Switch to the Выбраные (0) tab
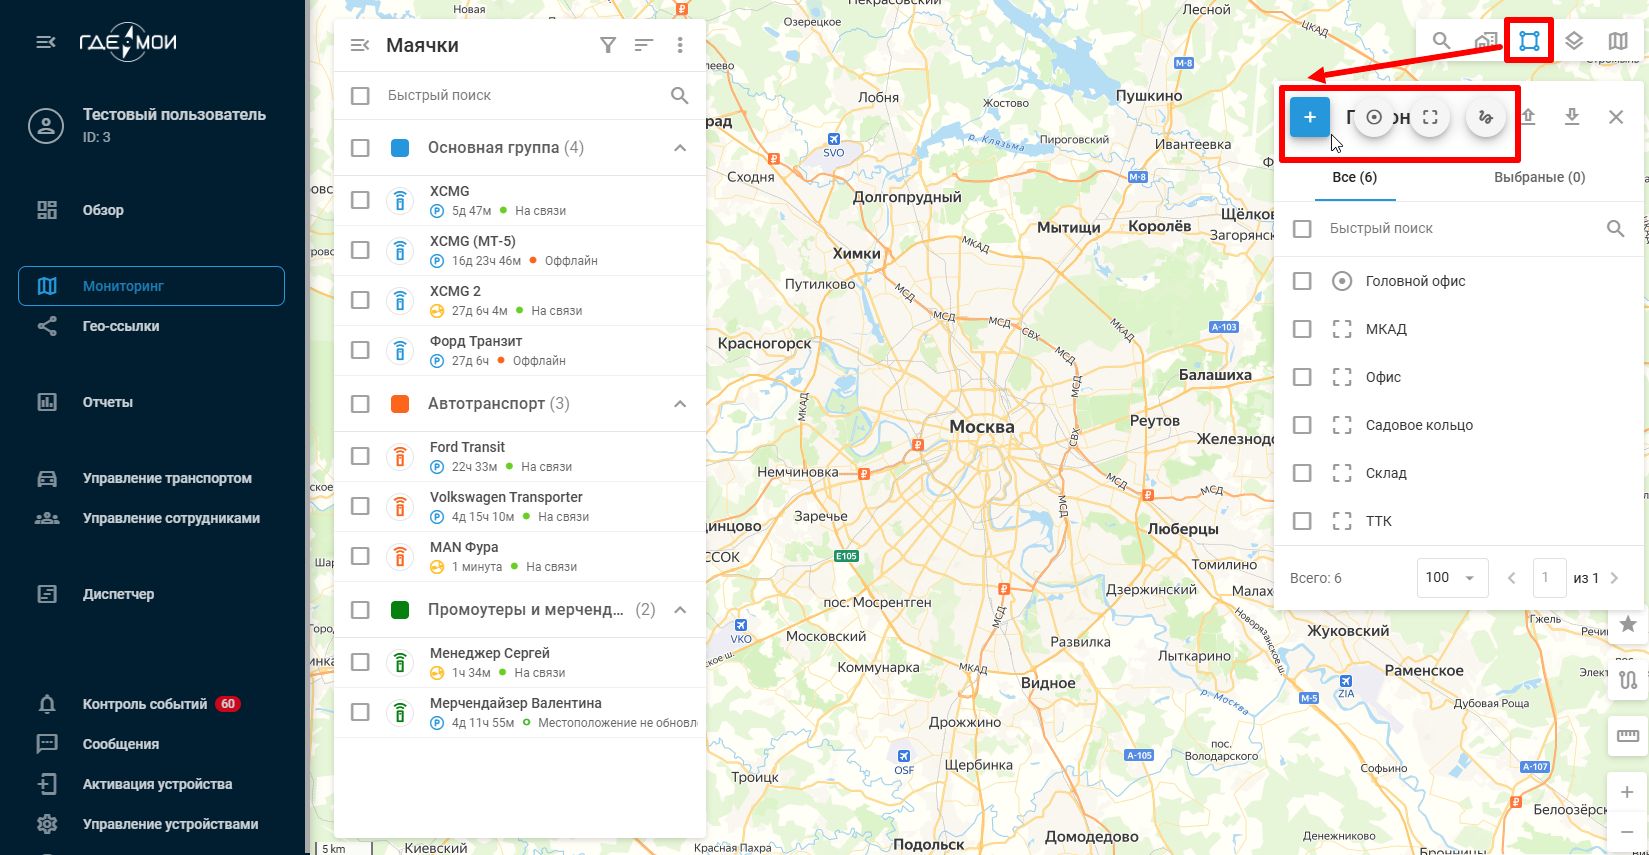The width and height of the screenshot is (1649, 855). point(1539,177)
